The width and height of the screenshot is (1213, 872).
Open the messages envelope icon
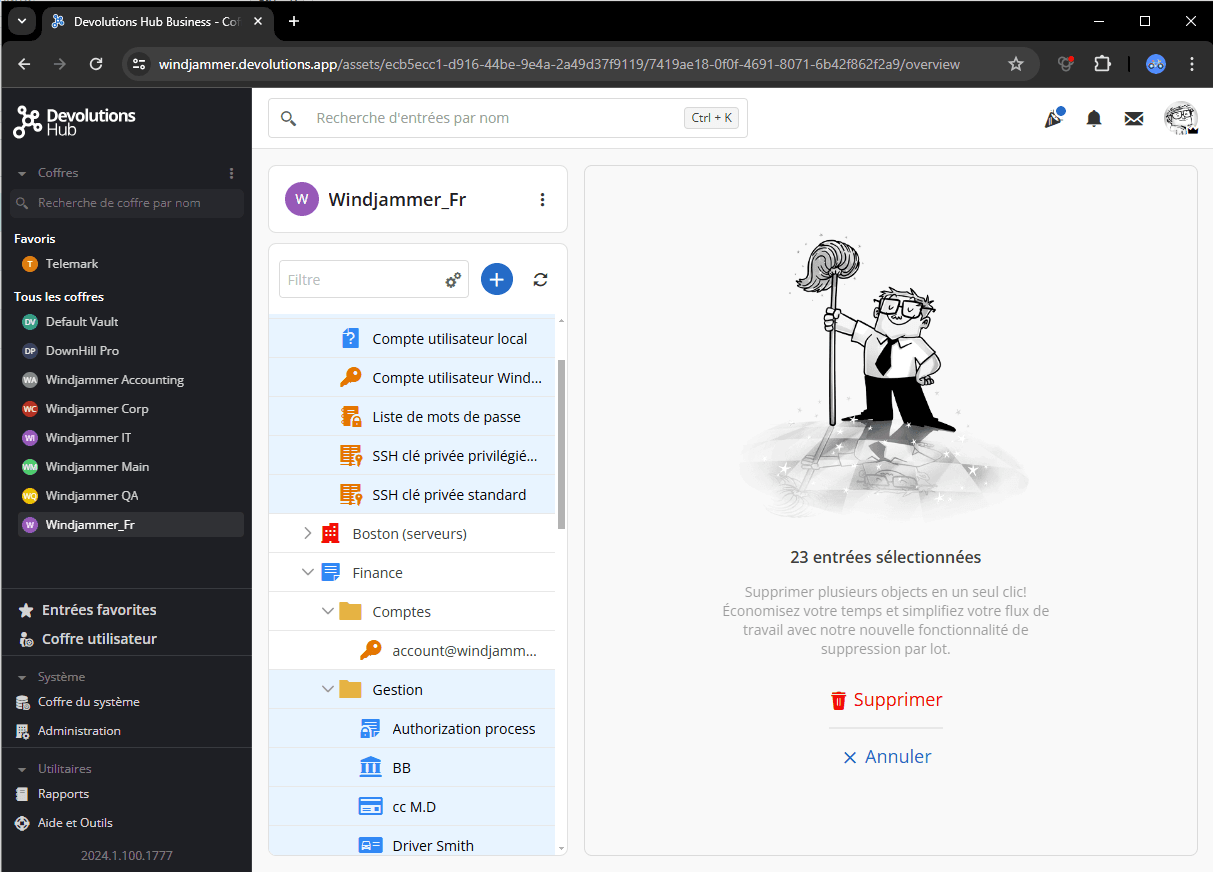click(1133, 119)
